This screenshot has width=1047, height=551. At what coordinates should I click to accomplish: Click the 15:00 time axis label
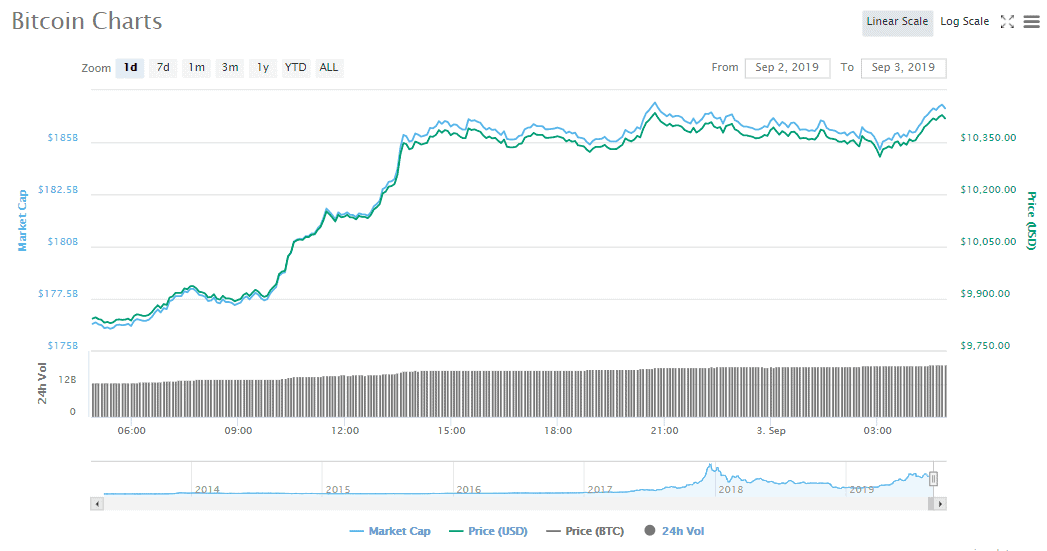click(x=451, y=431)
